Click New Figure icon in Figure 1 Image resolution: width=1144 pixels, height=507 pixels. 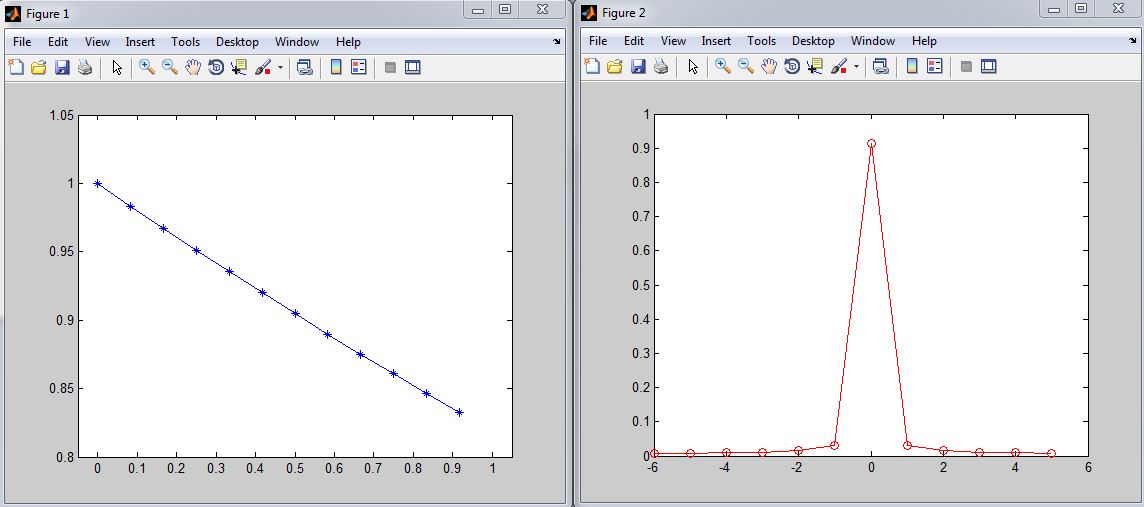coord(16,67)
